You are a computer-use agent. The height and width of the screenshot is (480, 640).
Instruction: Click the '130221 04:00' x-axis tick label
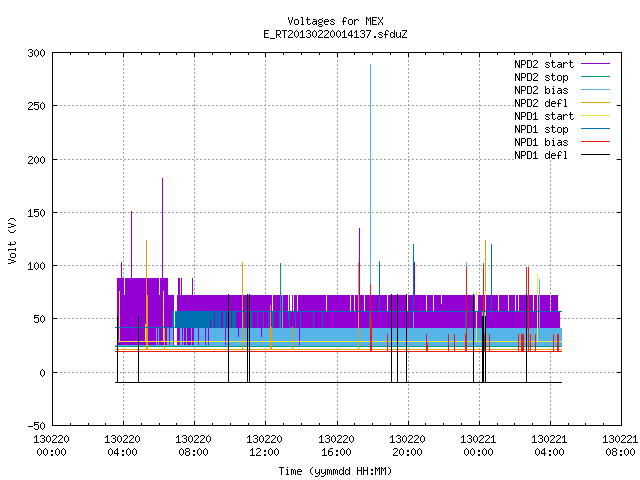(x=549, y=446)
